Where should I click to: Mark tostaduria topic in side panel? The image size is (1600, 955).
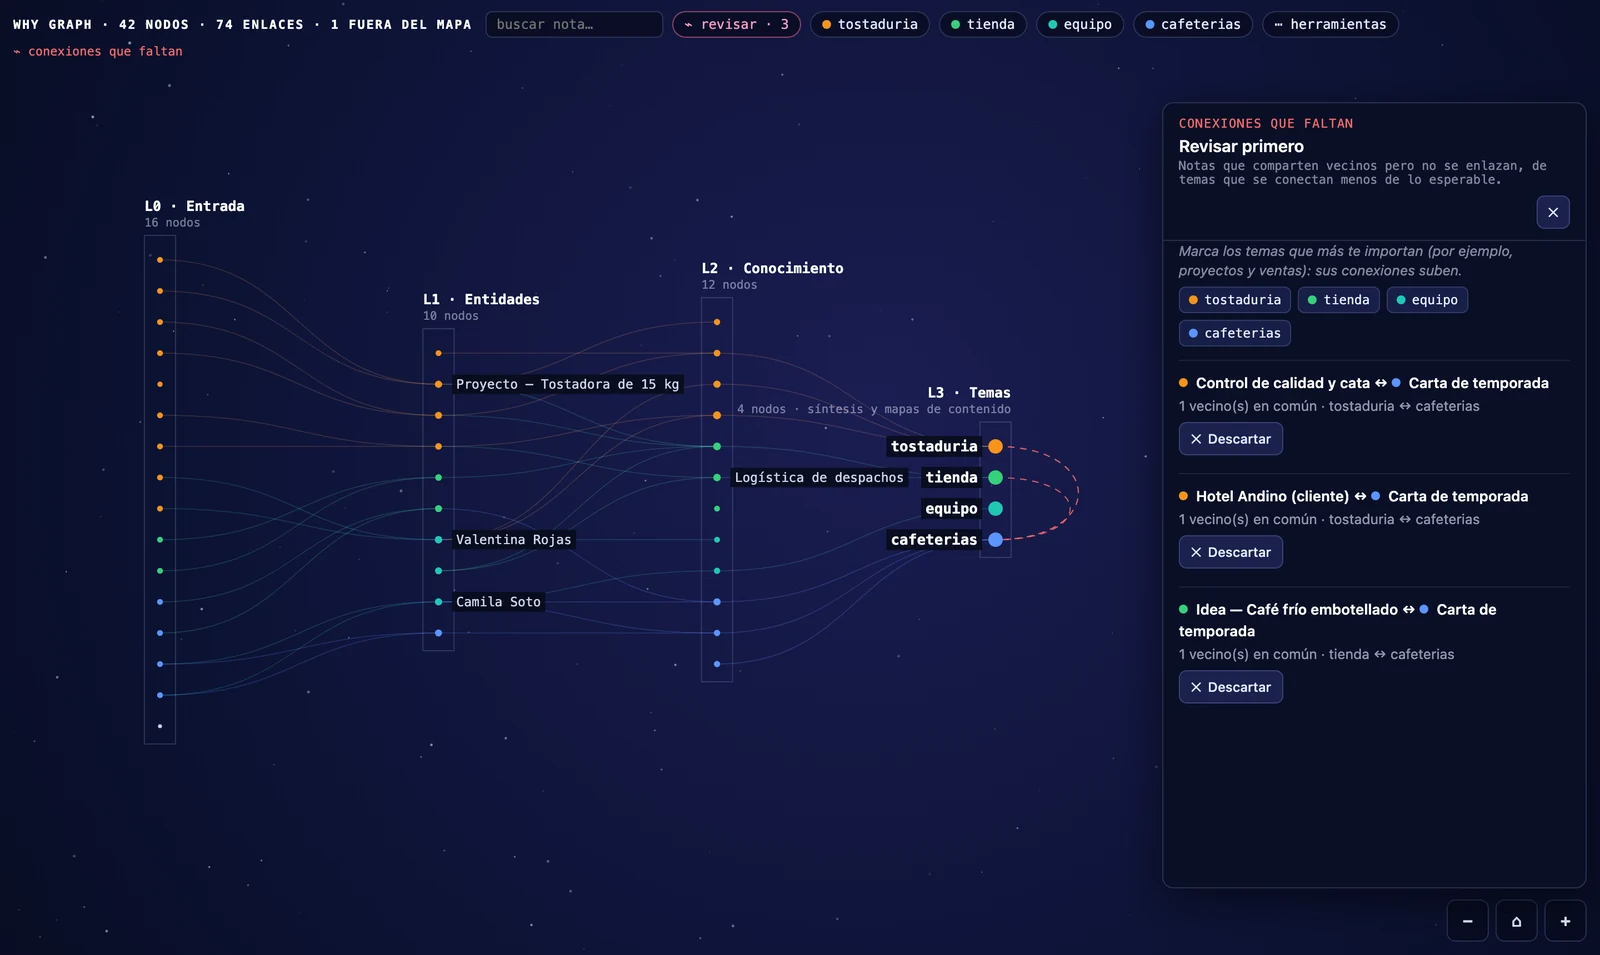click(x=1234, y=300)
